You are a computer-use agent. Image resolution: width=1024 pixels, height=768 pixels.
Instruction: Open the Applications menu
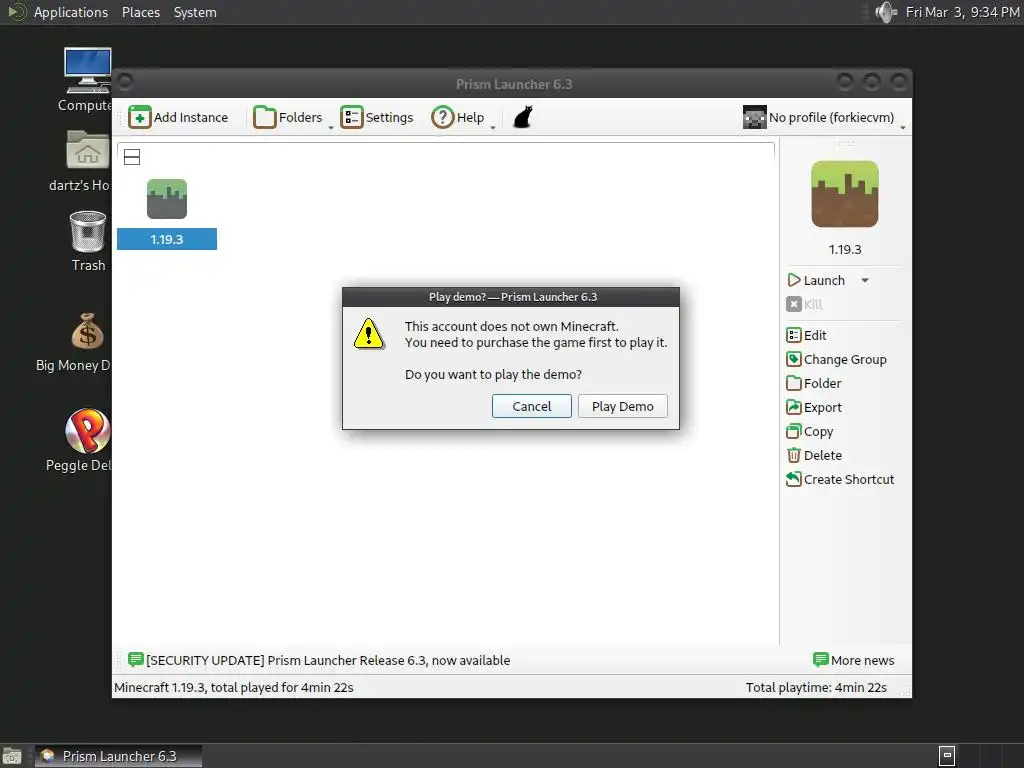pos(71,12)
